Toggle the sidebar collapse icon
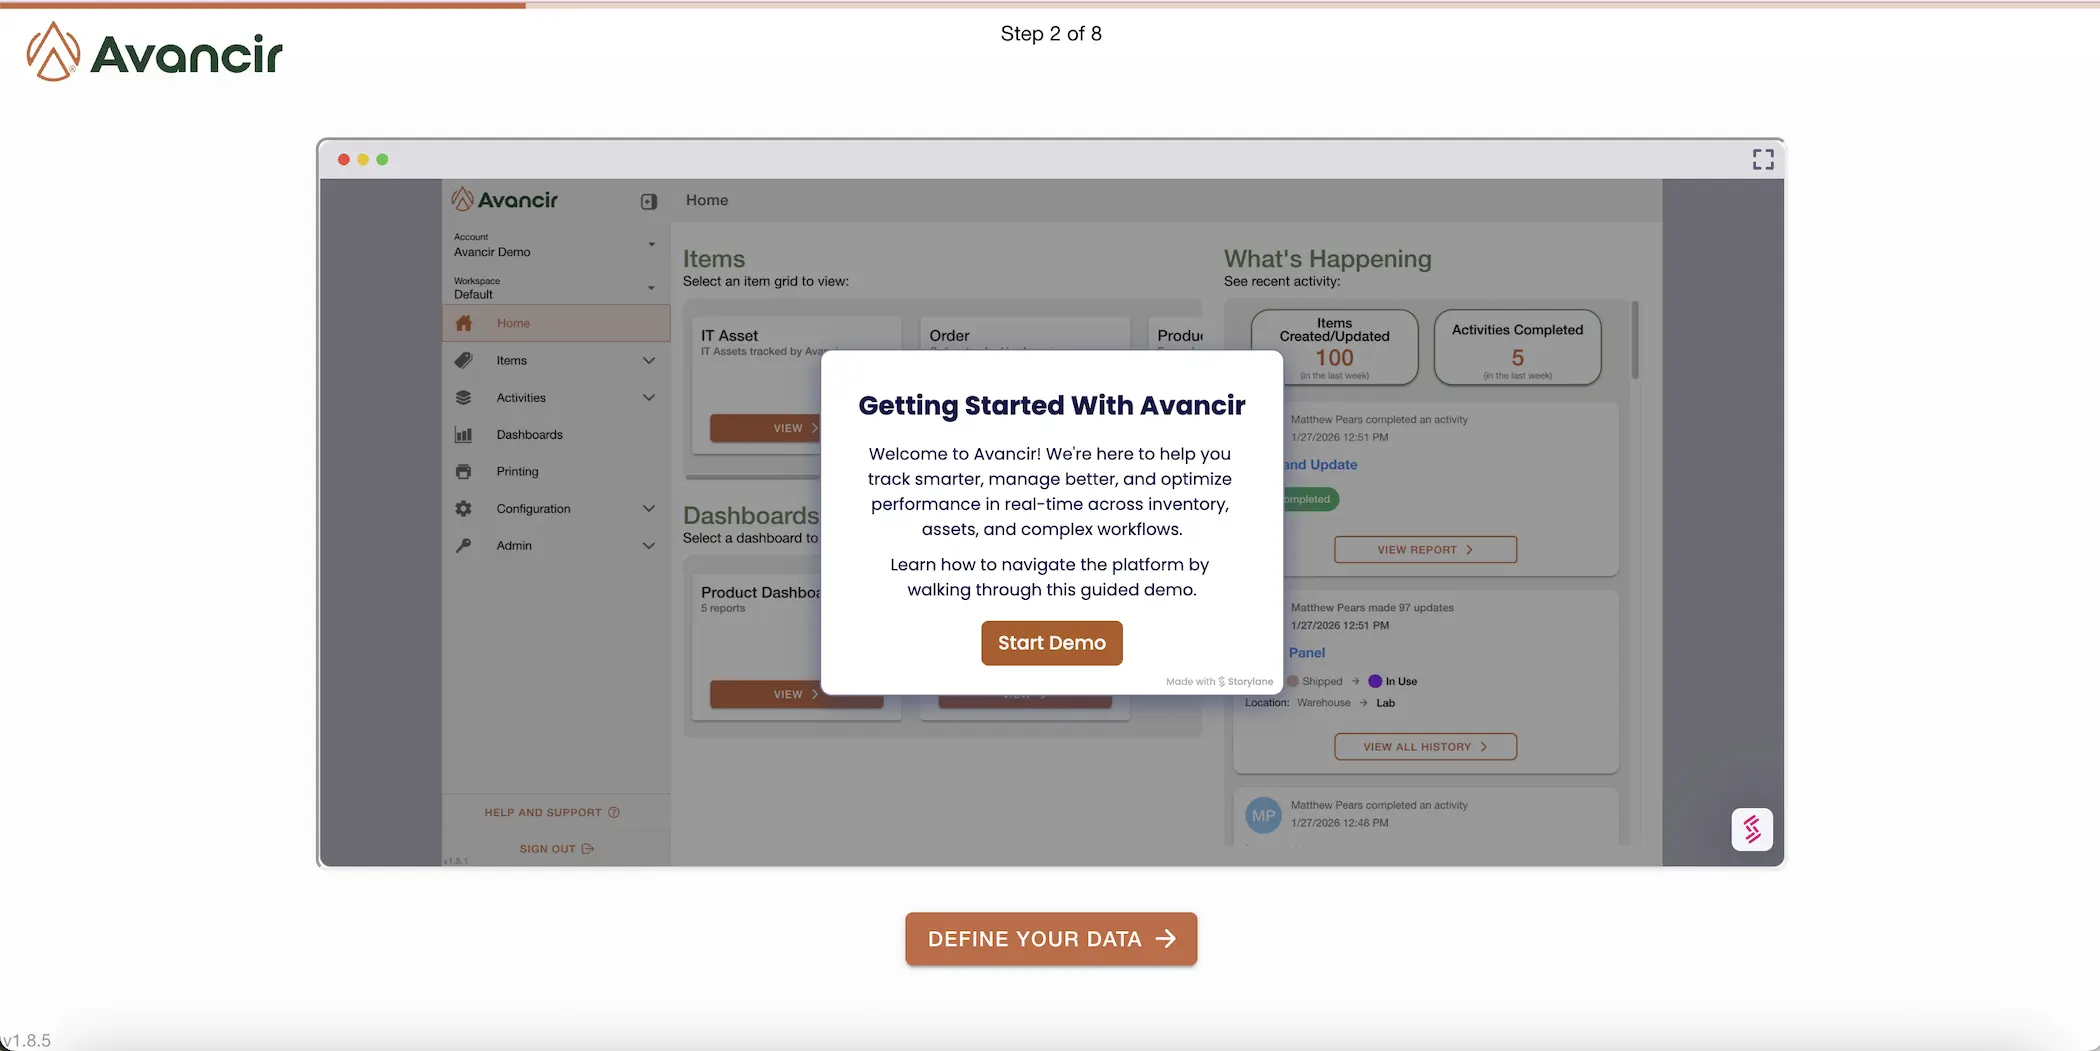The height and width of the screenshot is (1051, 2100). [649, 202]
